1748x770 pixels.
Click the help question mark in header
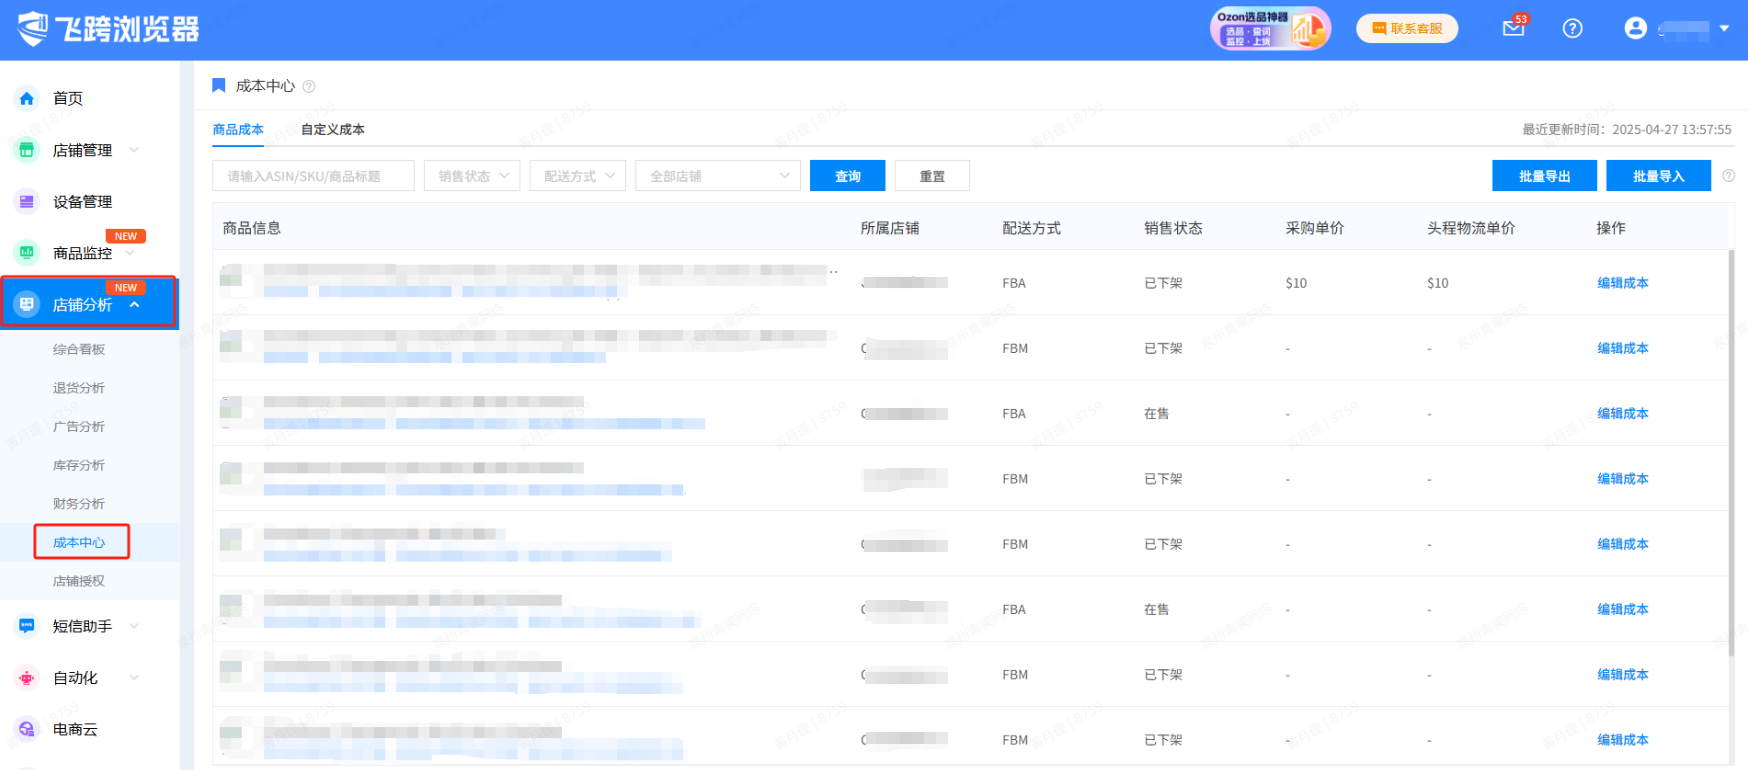click(1572, 28)
